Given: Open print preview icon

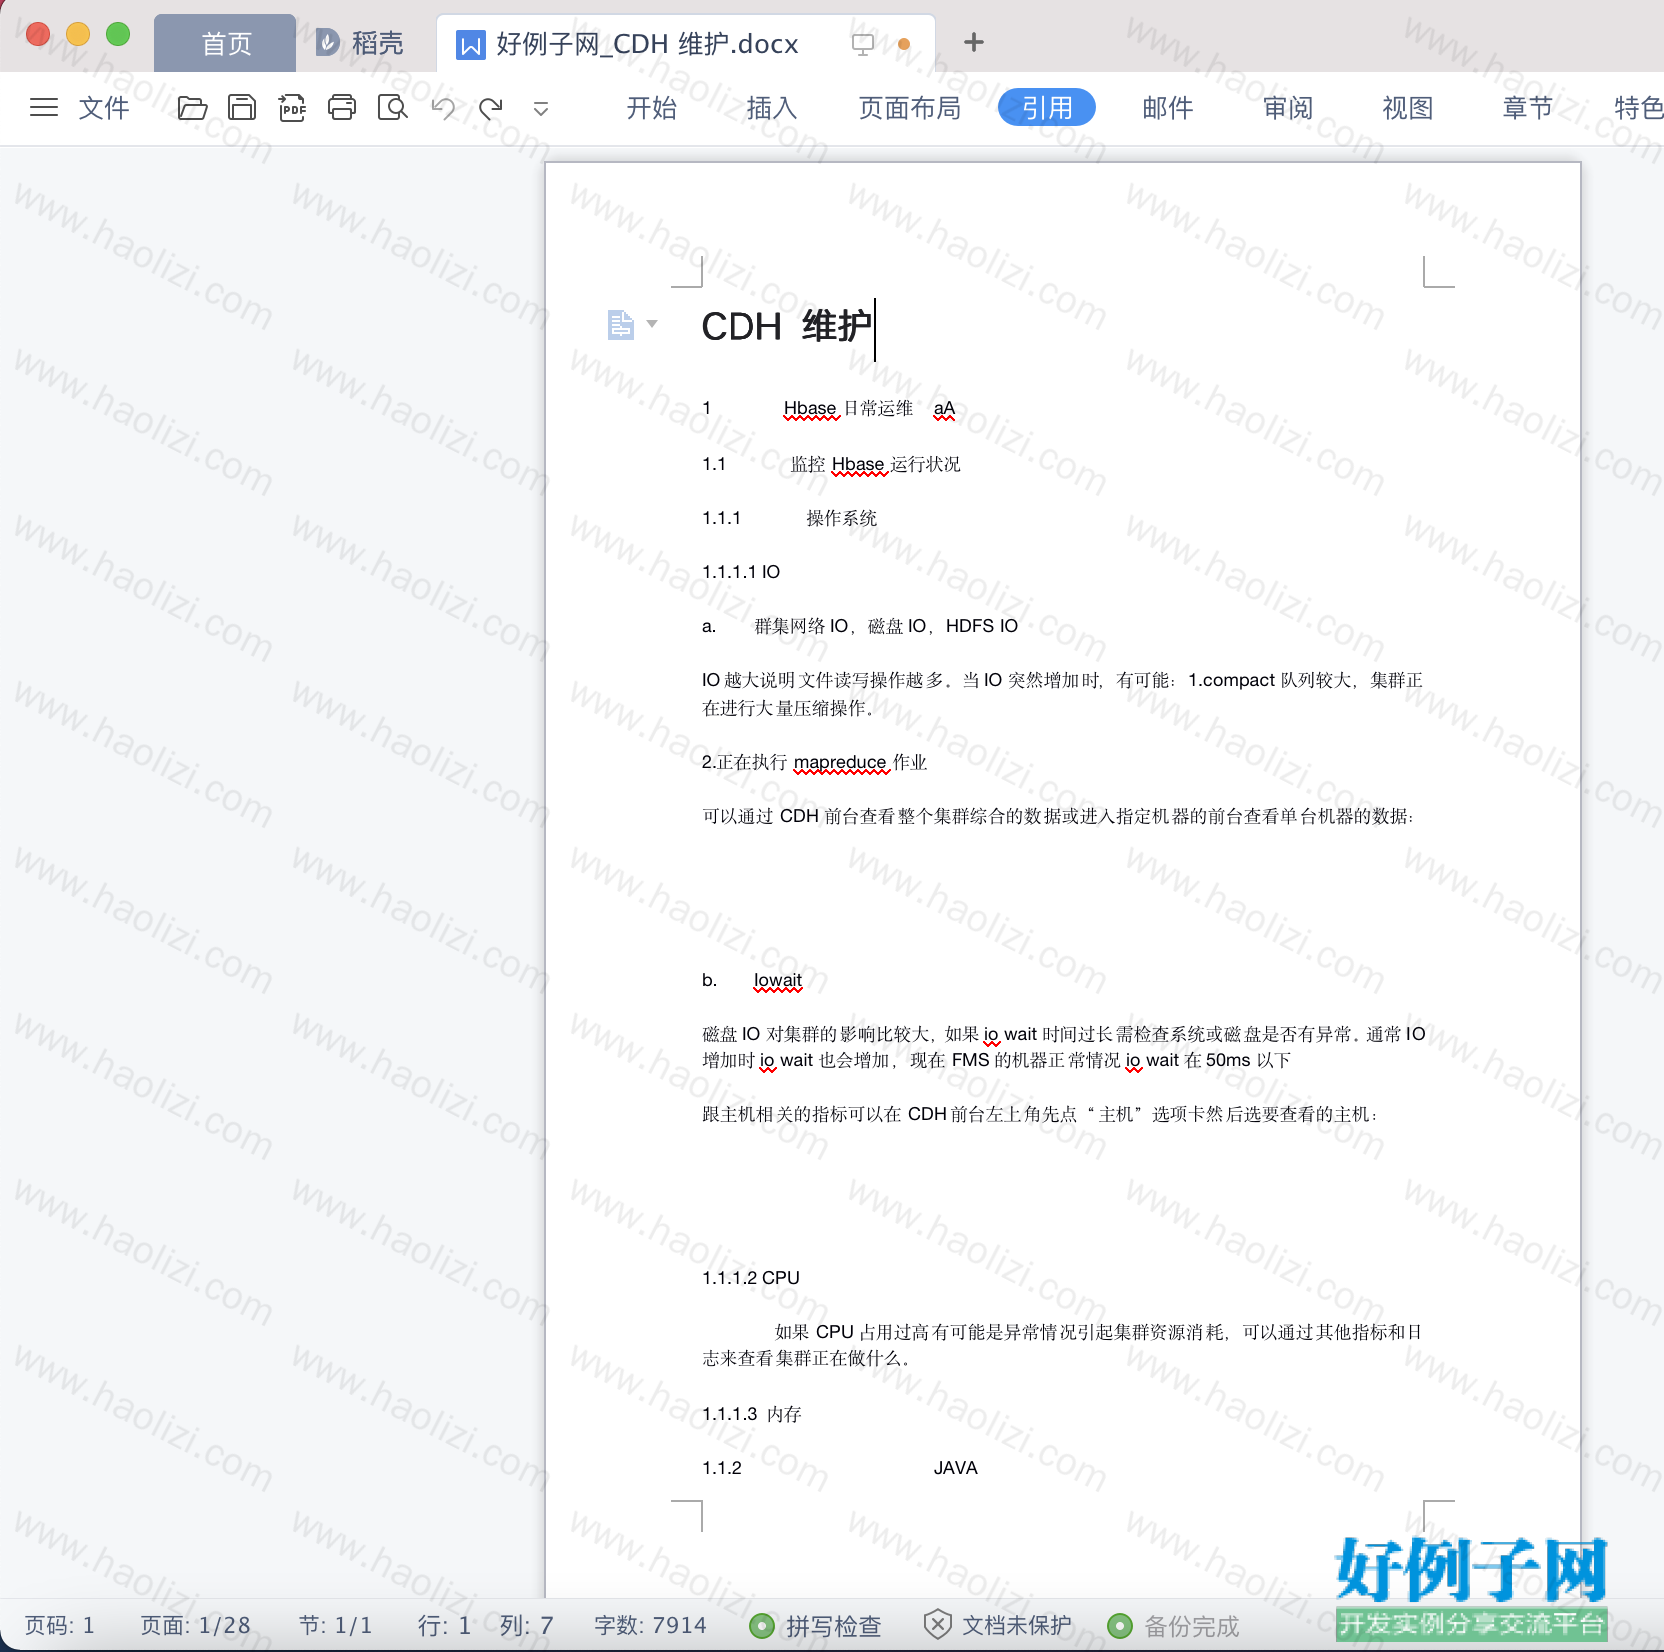Looking at the screenshot, I should (x=393, y=107).
